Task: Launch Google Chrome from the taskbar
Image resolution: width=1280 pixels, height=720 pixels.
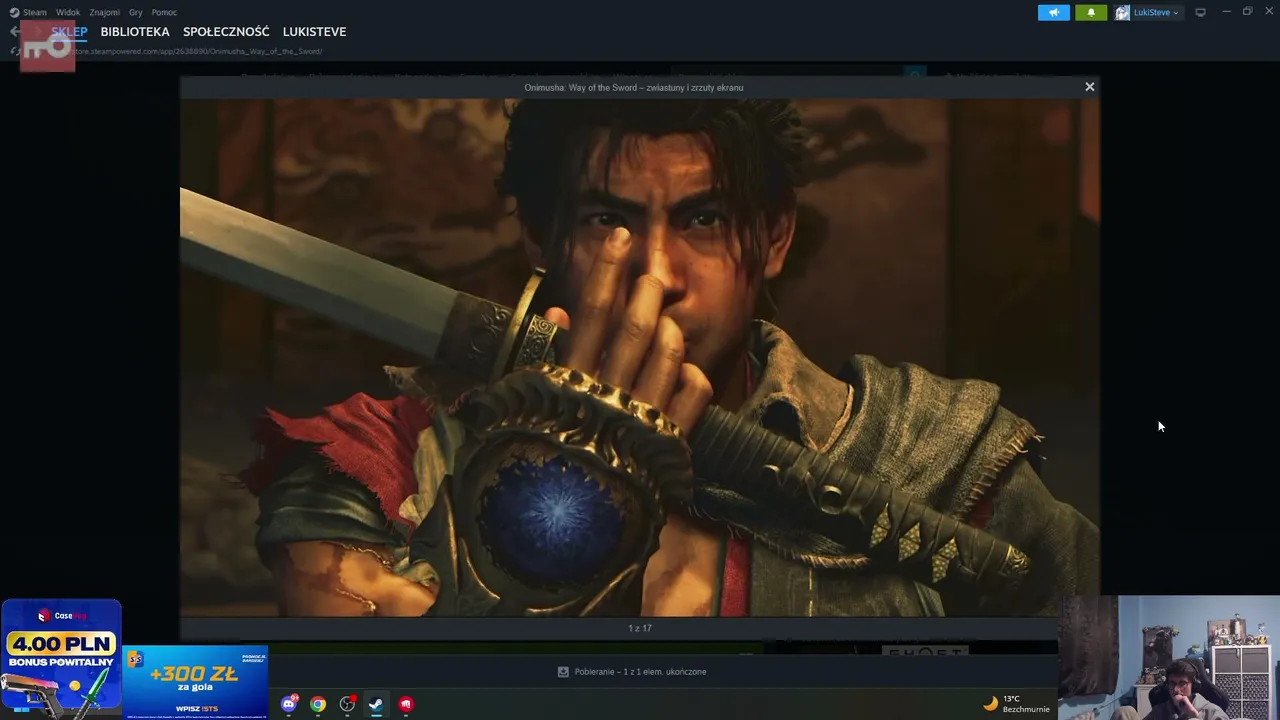Action: pos(318,704)
